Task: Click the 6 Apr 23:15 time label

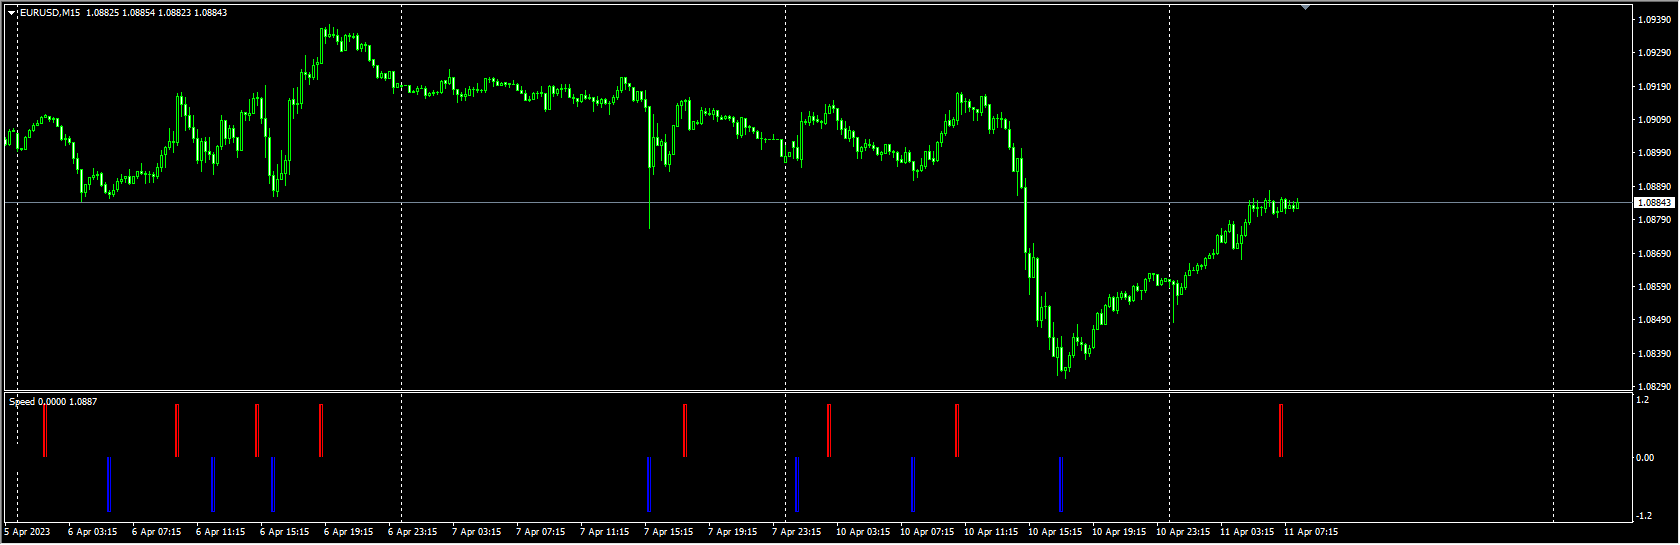Action: (x=412, y=532)
